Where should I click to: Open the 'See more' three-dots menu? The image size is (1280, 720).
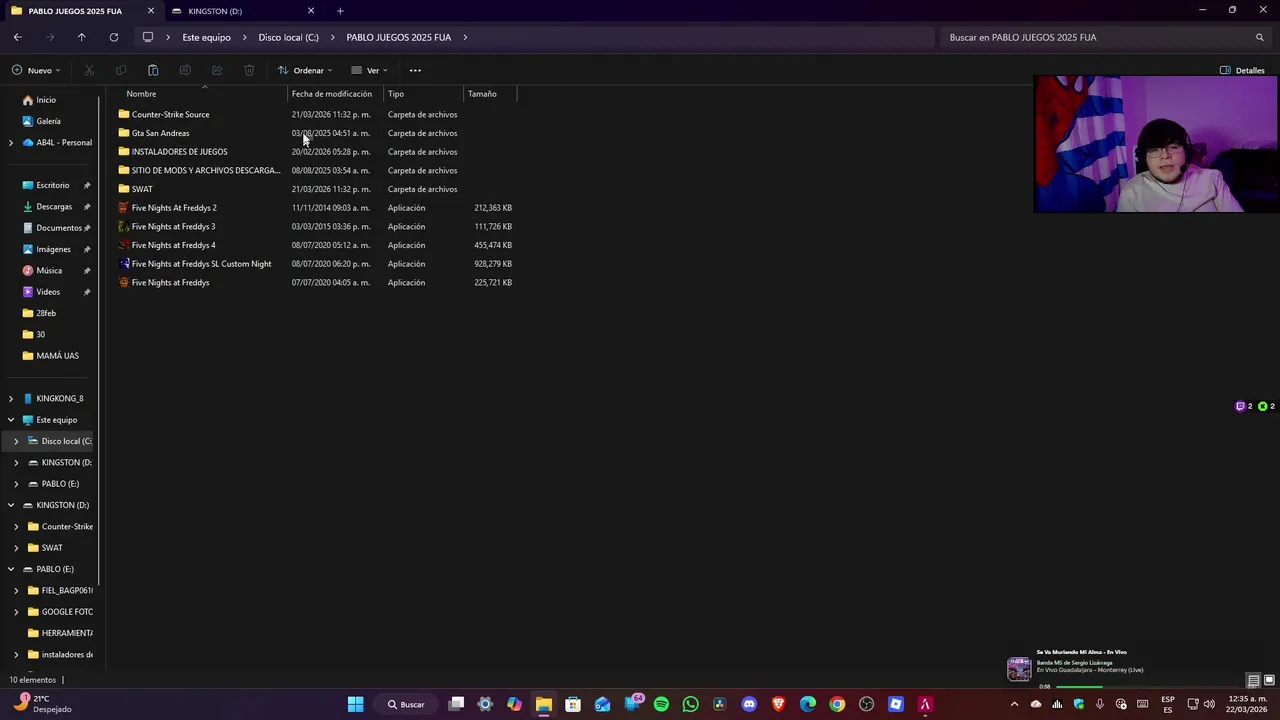(415, 70)
